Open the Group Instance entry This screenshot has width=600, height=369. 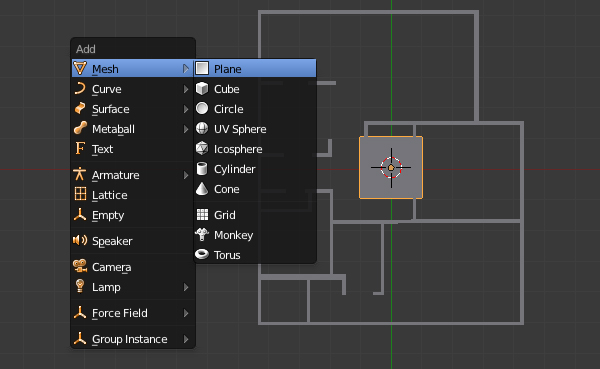(x=133, y=339)
